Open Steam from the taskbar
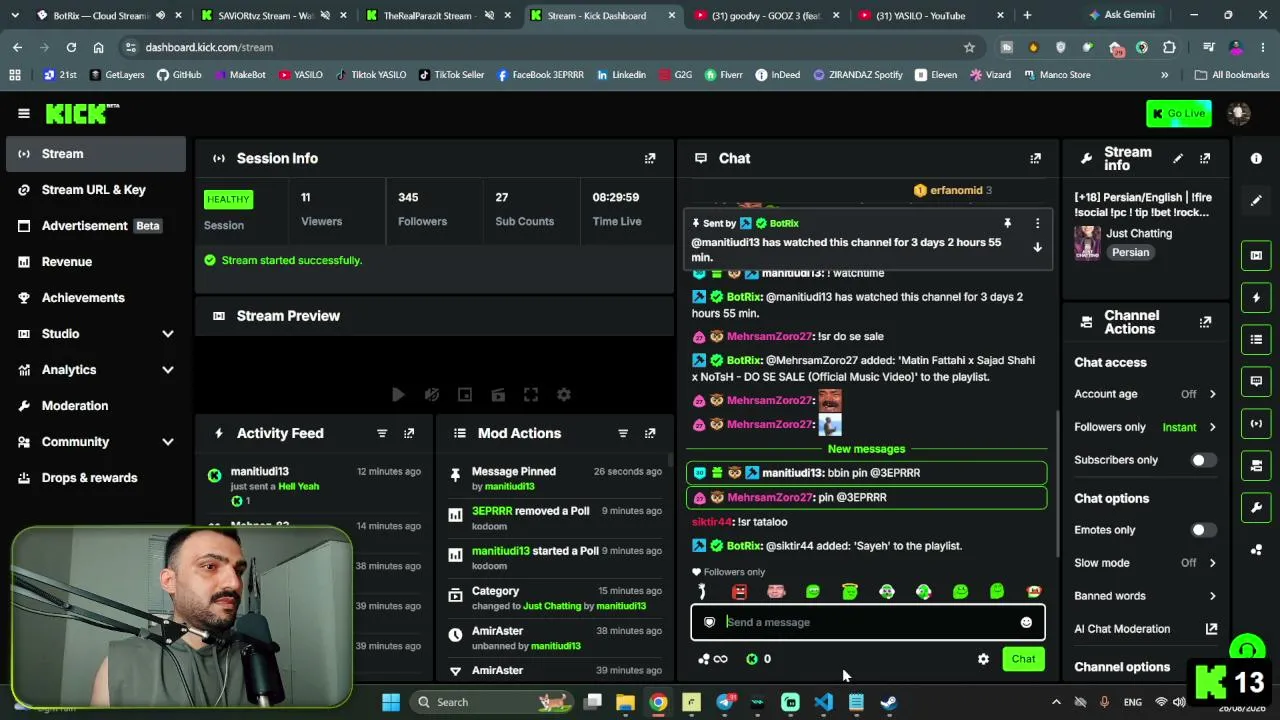 click(888, 702)
